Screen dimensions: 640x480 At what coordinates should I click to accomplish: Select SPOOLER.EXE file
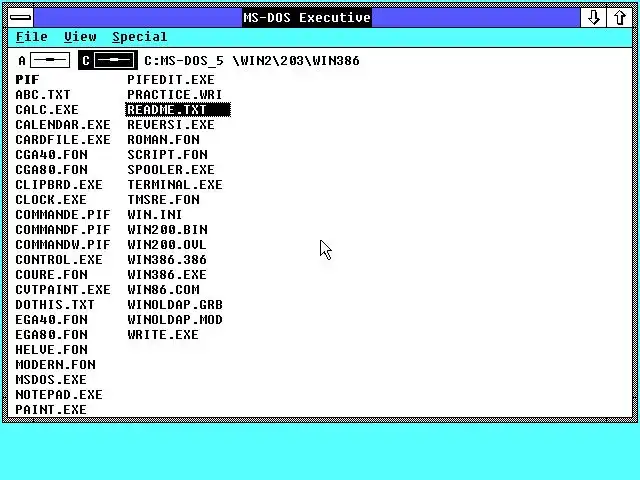[x=171, y=170]
